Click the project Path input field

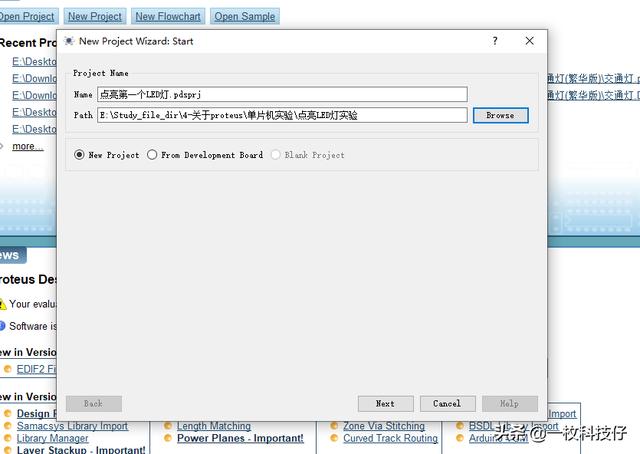282,115
